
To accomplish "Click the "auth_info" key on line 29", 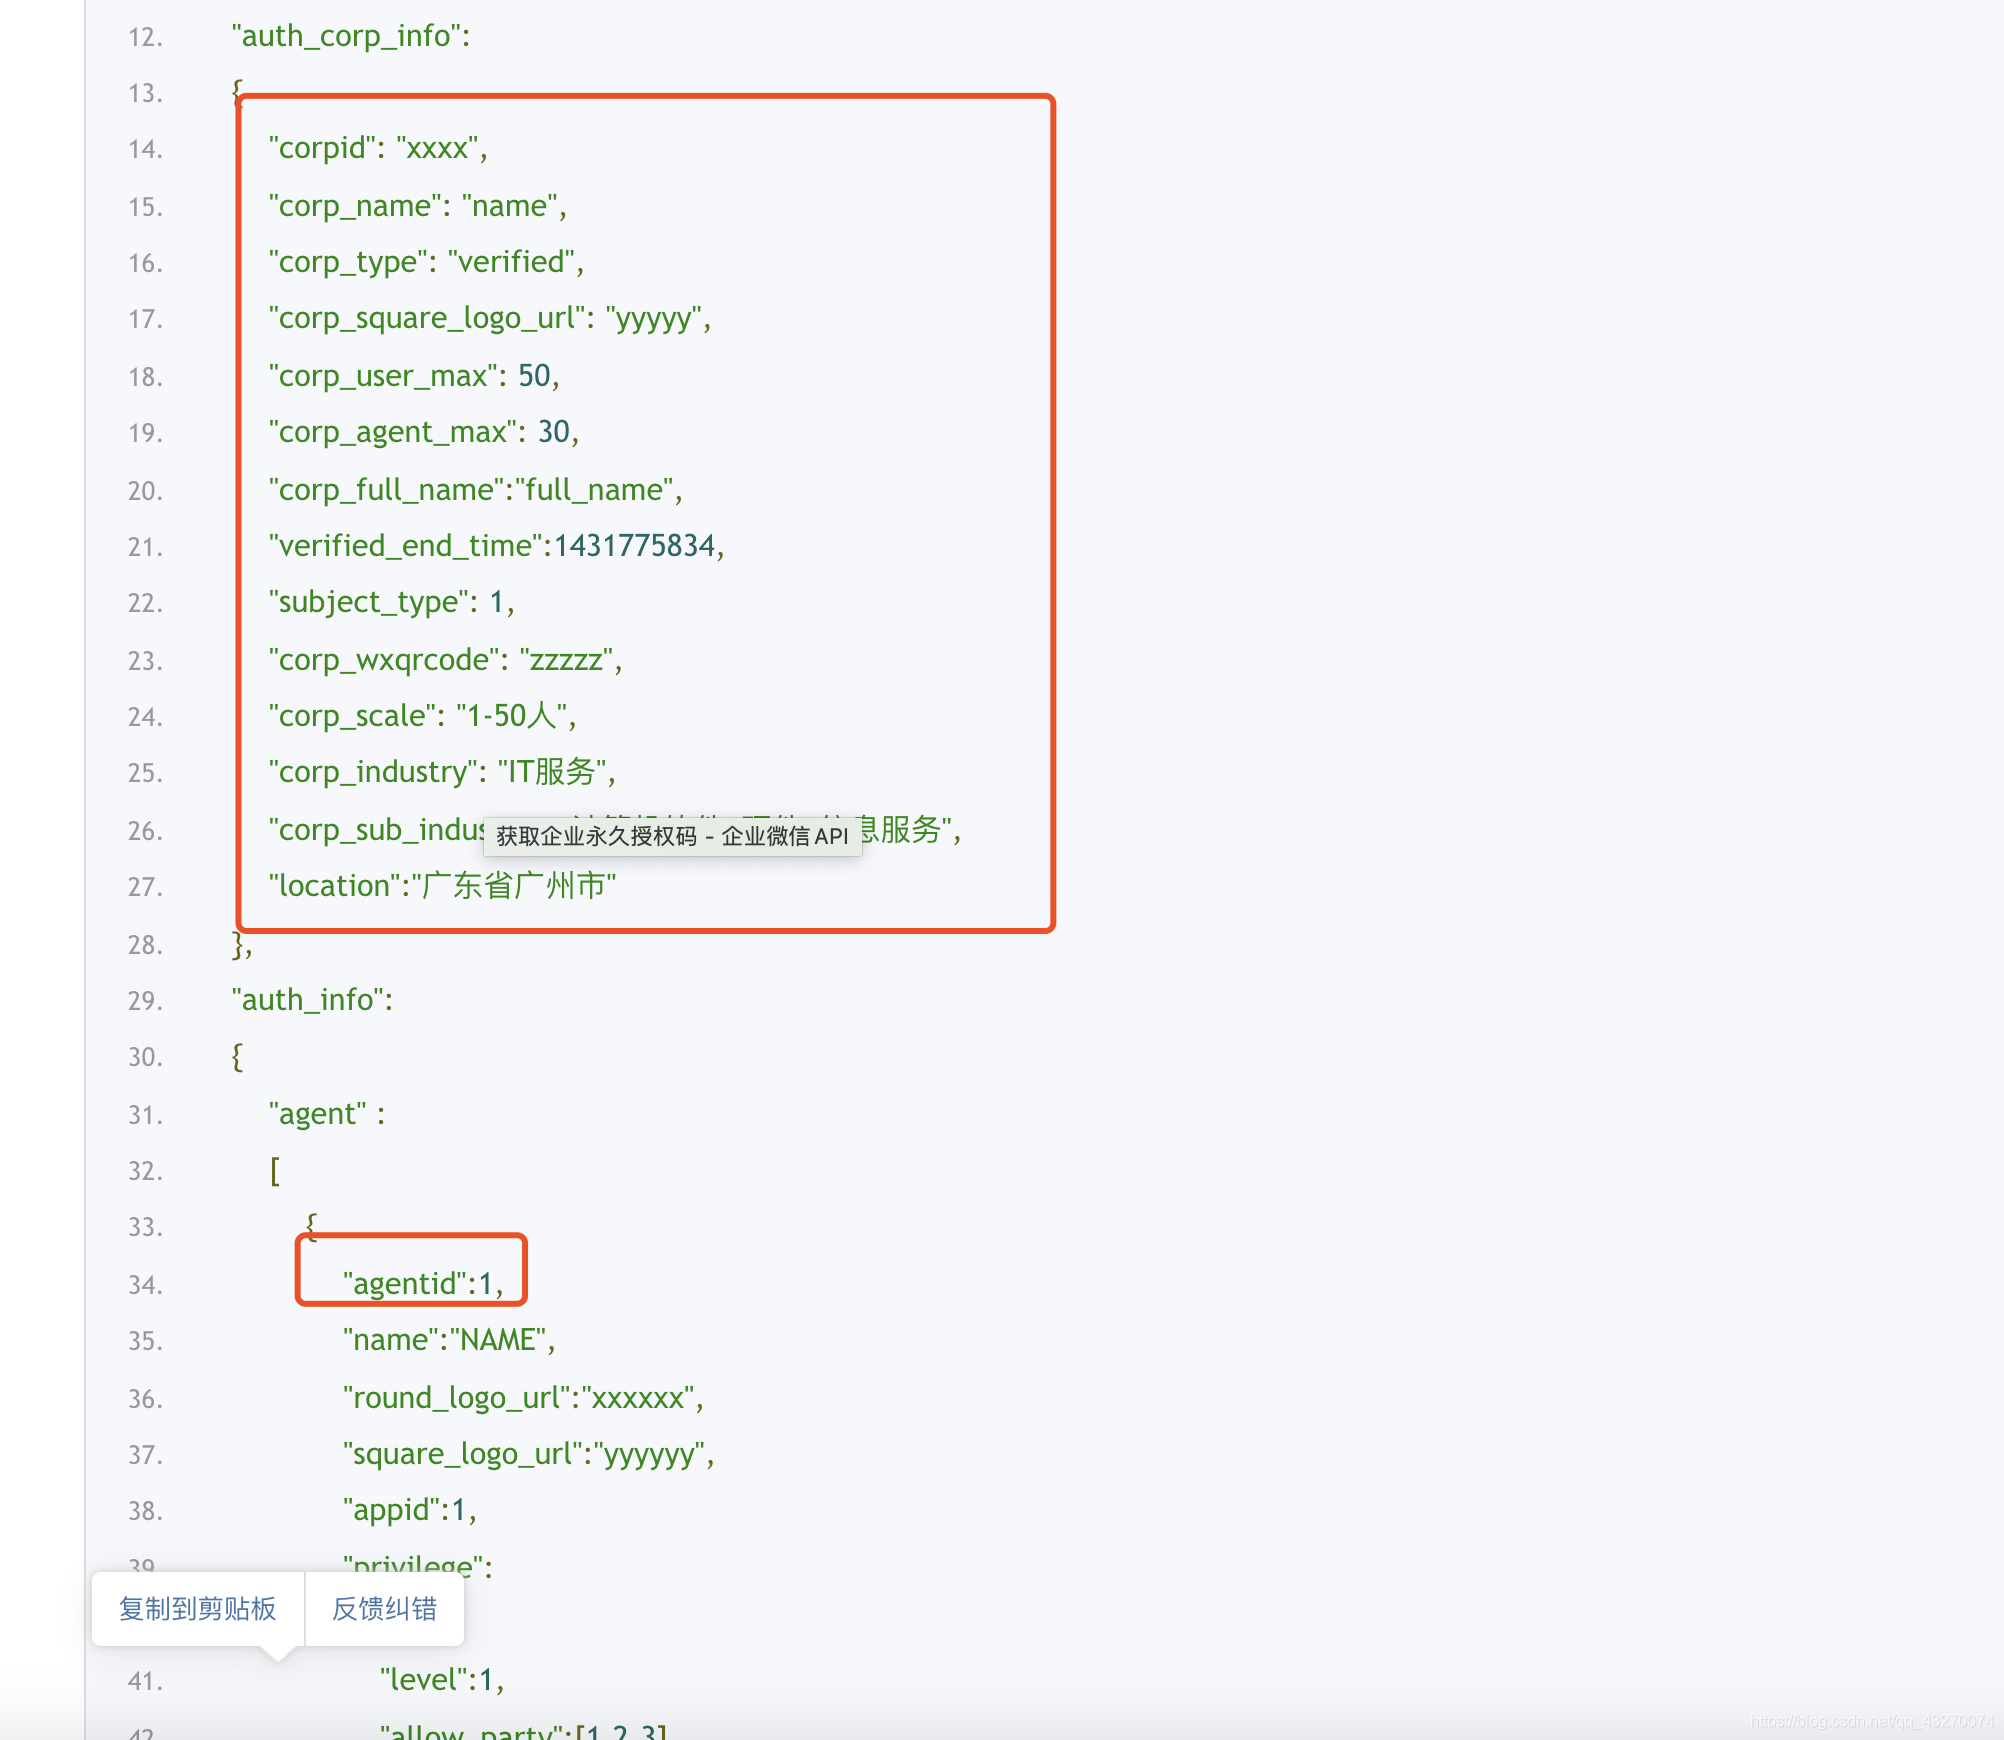I will pyautogui.click(x=308, y=1000).
